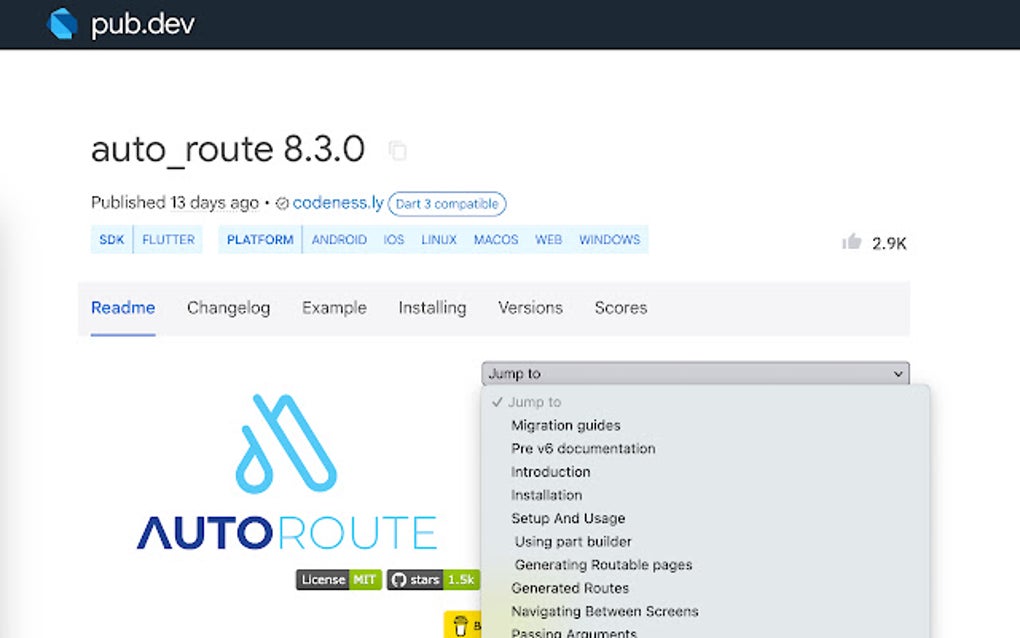Click the GitHub stars 1.5k badge
The image size is (1020, 638).
tap(432, 580)
